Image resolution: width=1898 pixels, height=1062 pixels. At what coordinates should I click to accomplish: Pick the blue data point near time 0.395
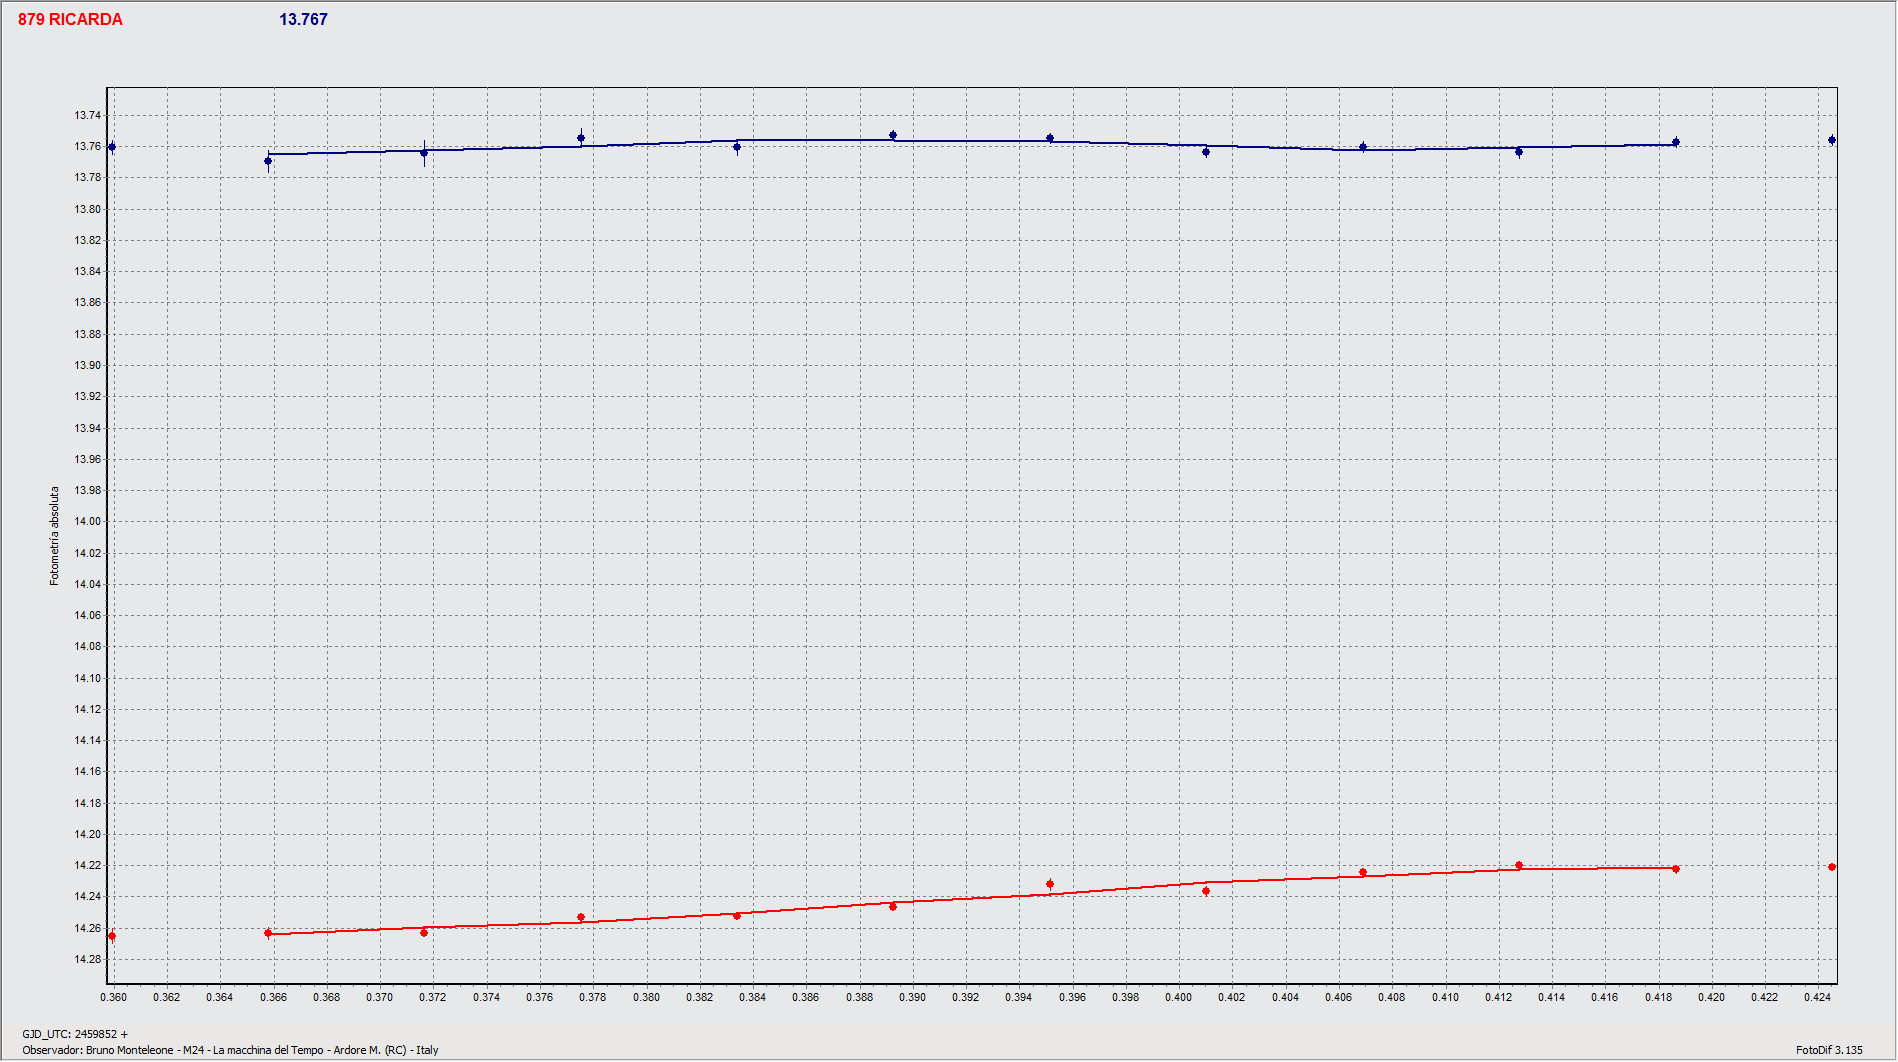click(x=1050, y=138)
